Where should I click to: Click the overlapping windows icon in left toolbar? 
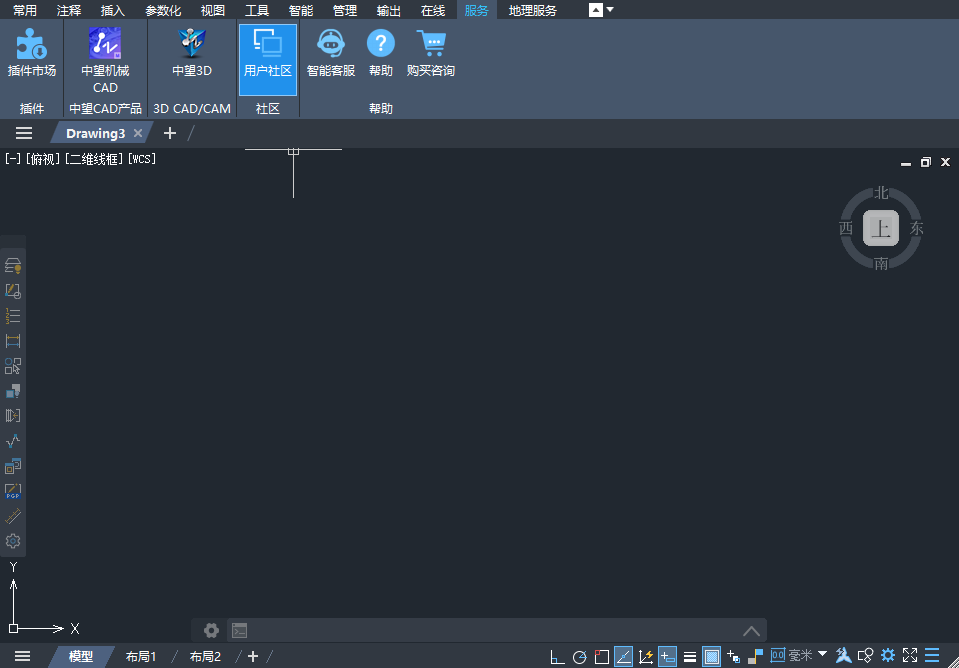click(13, 466)
